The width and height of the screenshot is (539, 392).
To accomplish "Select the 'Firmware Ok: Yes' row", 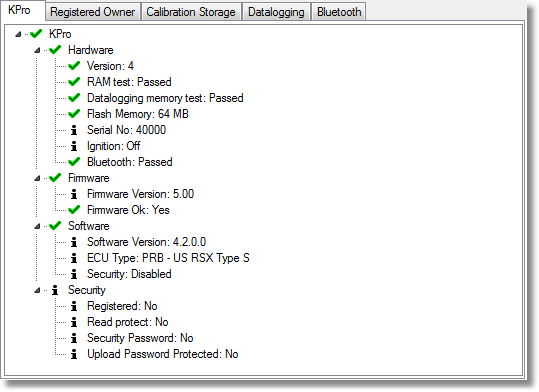I will pos(128,210).
